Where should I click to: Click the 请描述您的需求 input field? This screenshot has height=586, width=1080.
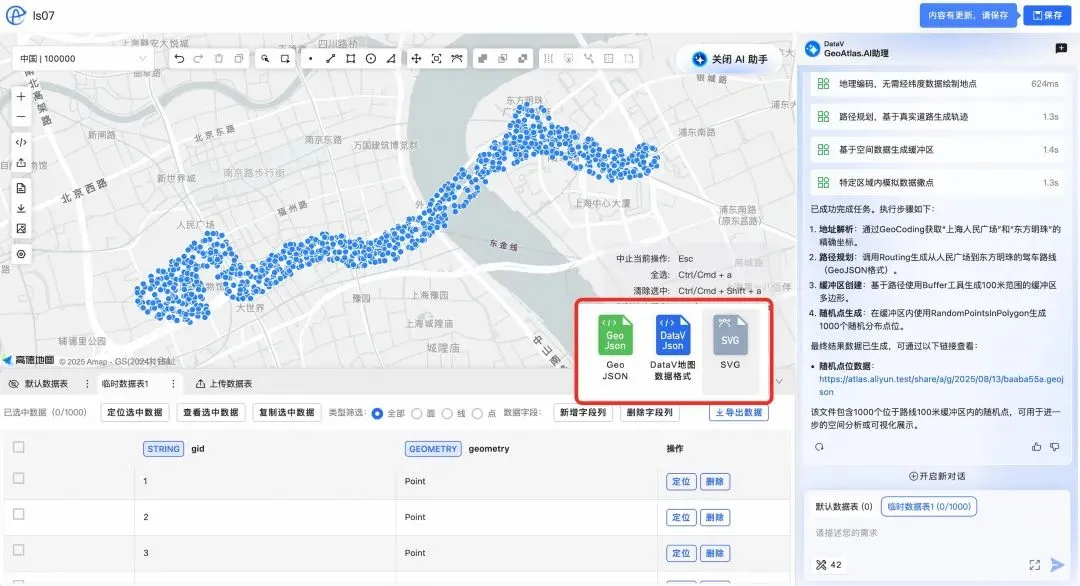[x=937, y=533]
